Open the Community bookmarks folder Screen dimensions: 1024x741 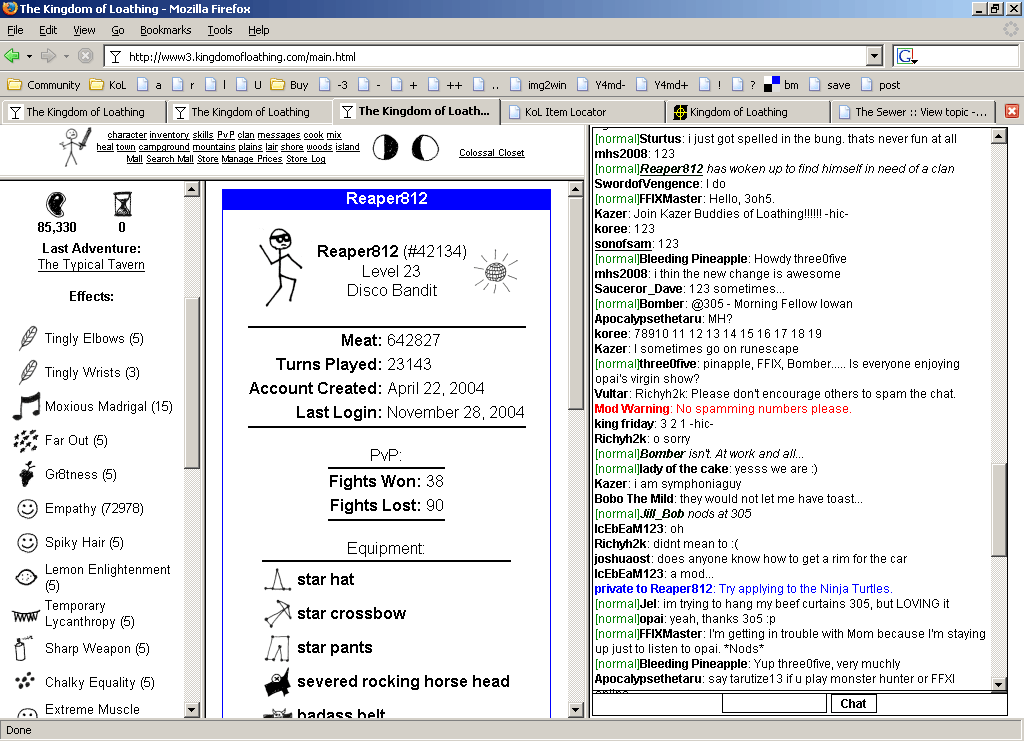point(44,85)
